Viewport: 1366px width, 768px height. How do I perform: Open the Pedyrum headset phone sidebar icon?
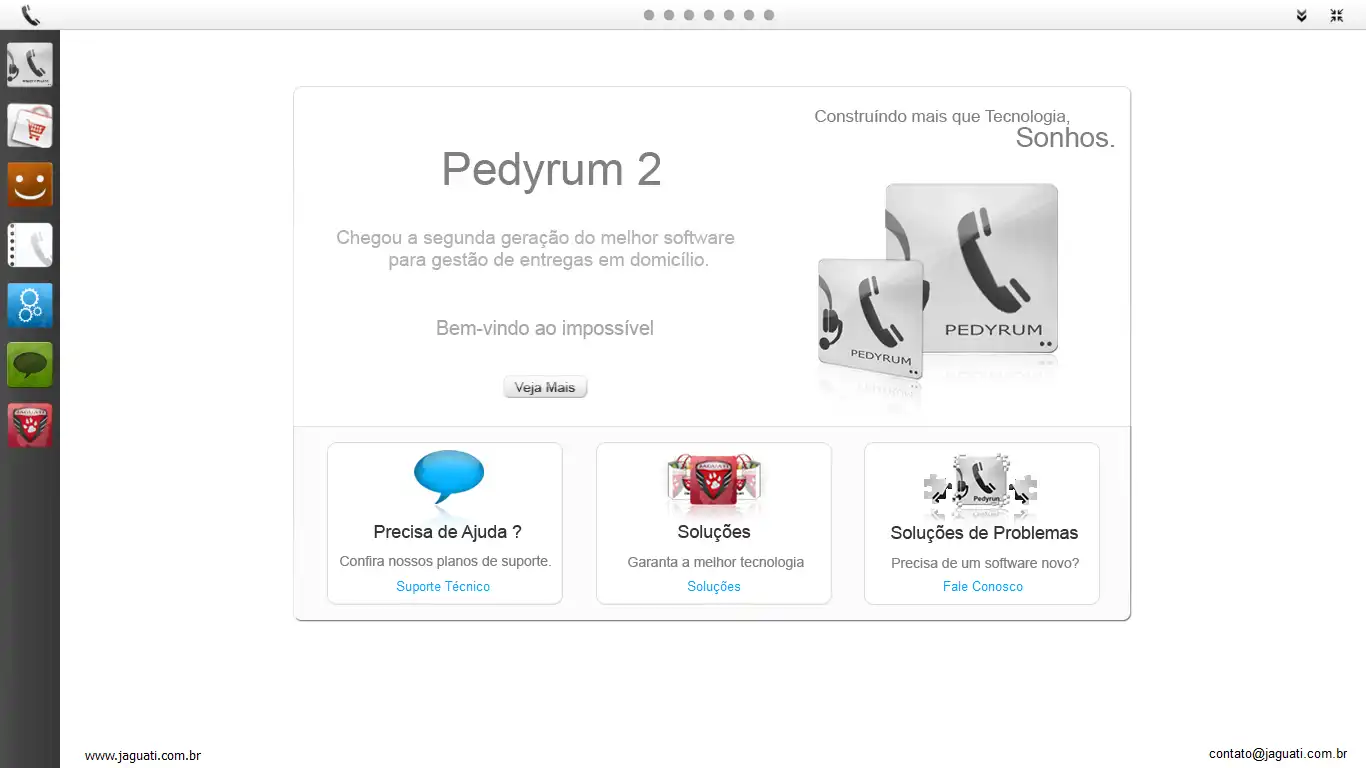click(30, 66)
